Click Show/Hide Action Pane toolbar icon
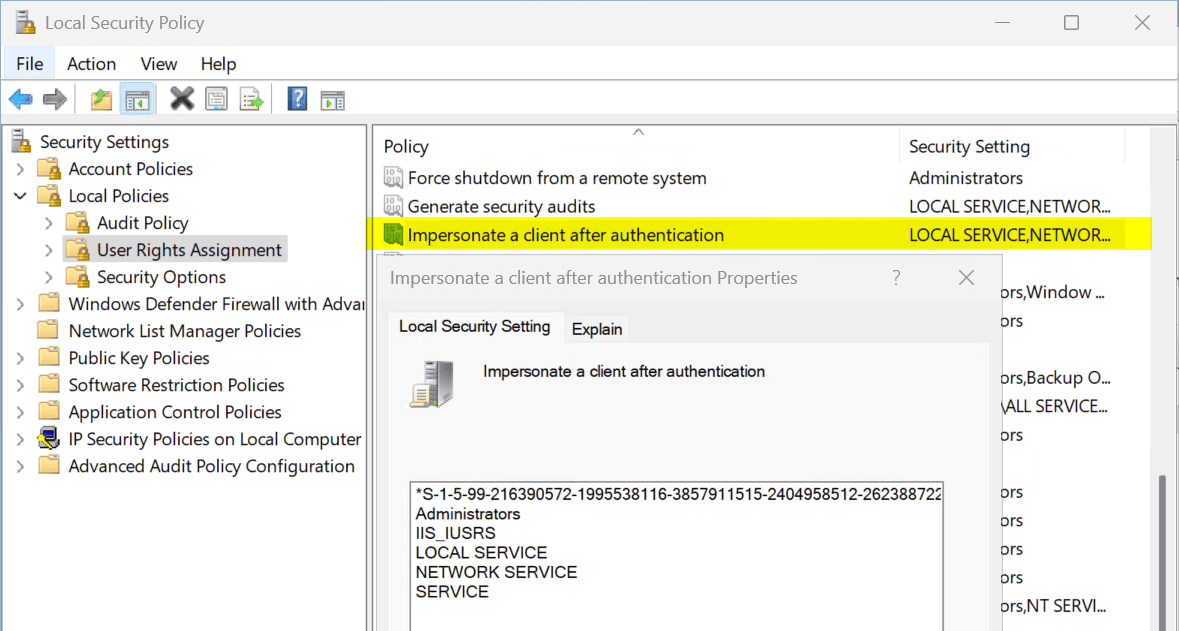The width and height of the screenshot is (1179, 631). tap(332, 99)
